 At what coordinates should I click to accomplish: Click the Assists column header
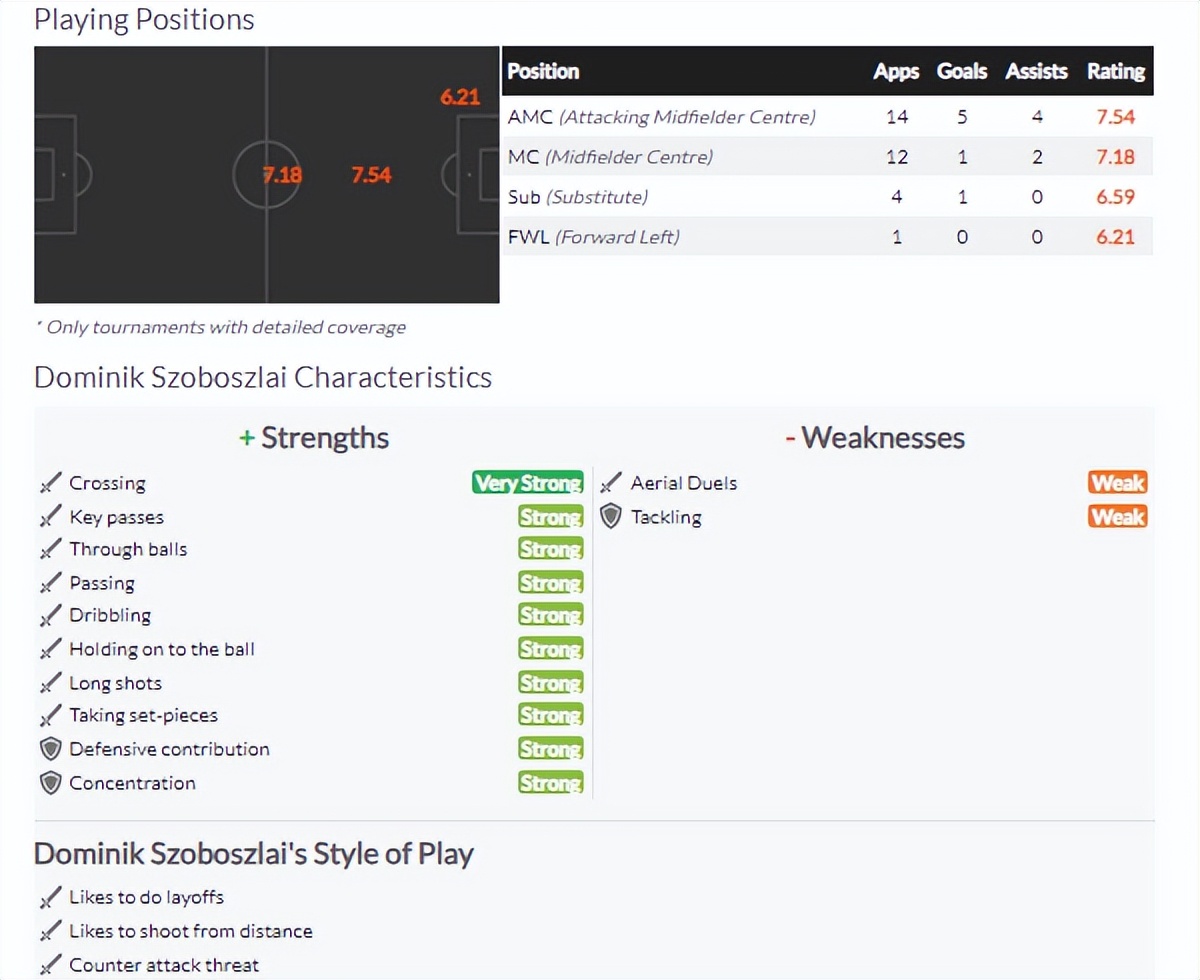pyautogui.click(x=1036, y=71)
